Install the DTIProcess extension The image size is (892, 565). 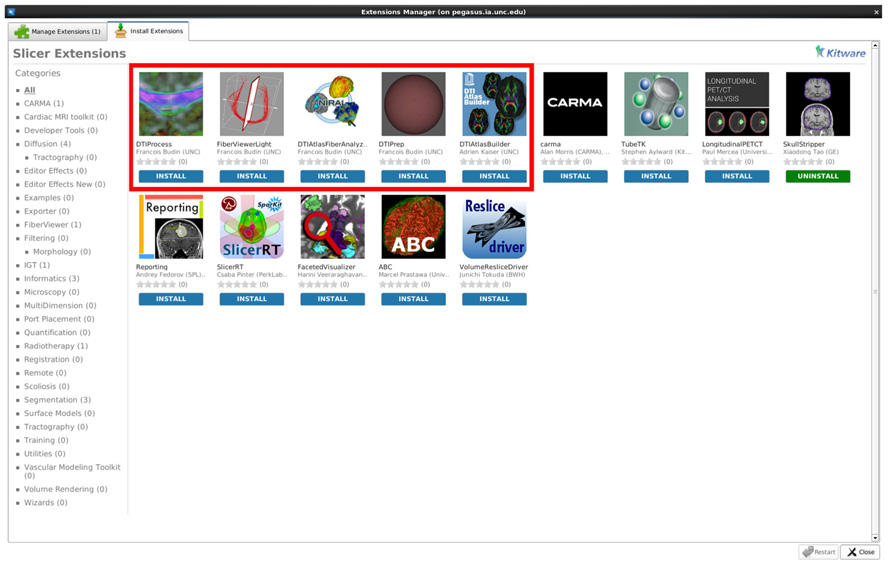tap(171, 176)
